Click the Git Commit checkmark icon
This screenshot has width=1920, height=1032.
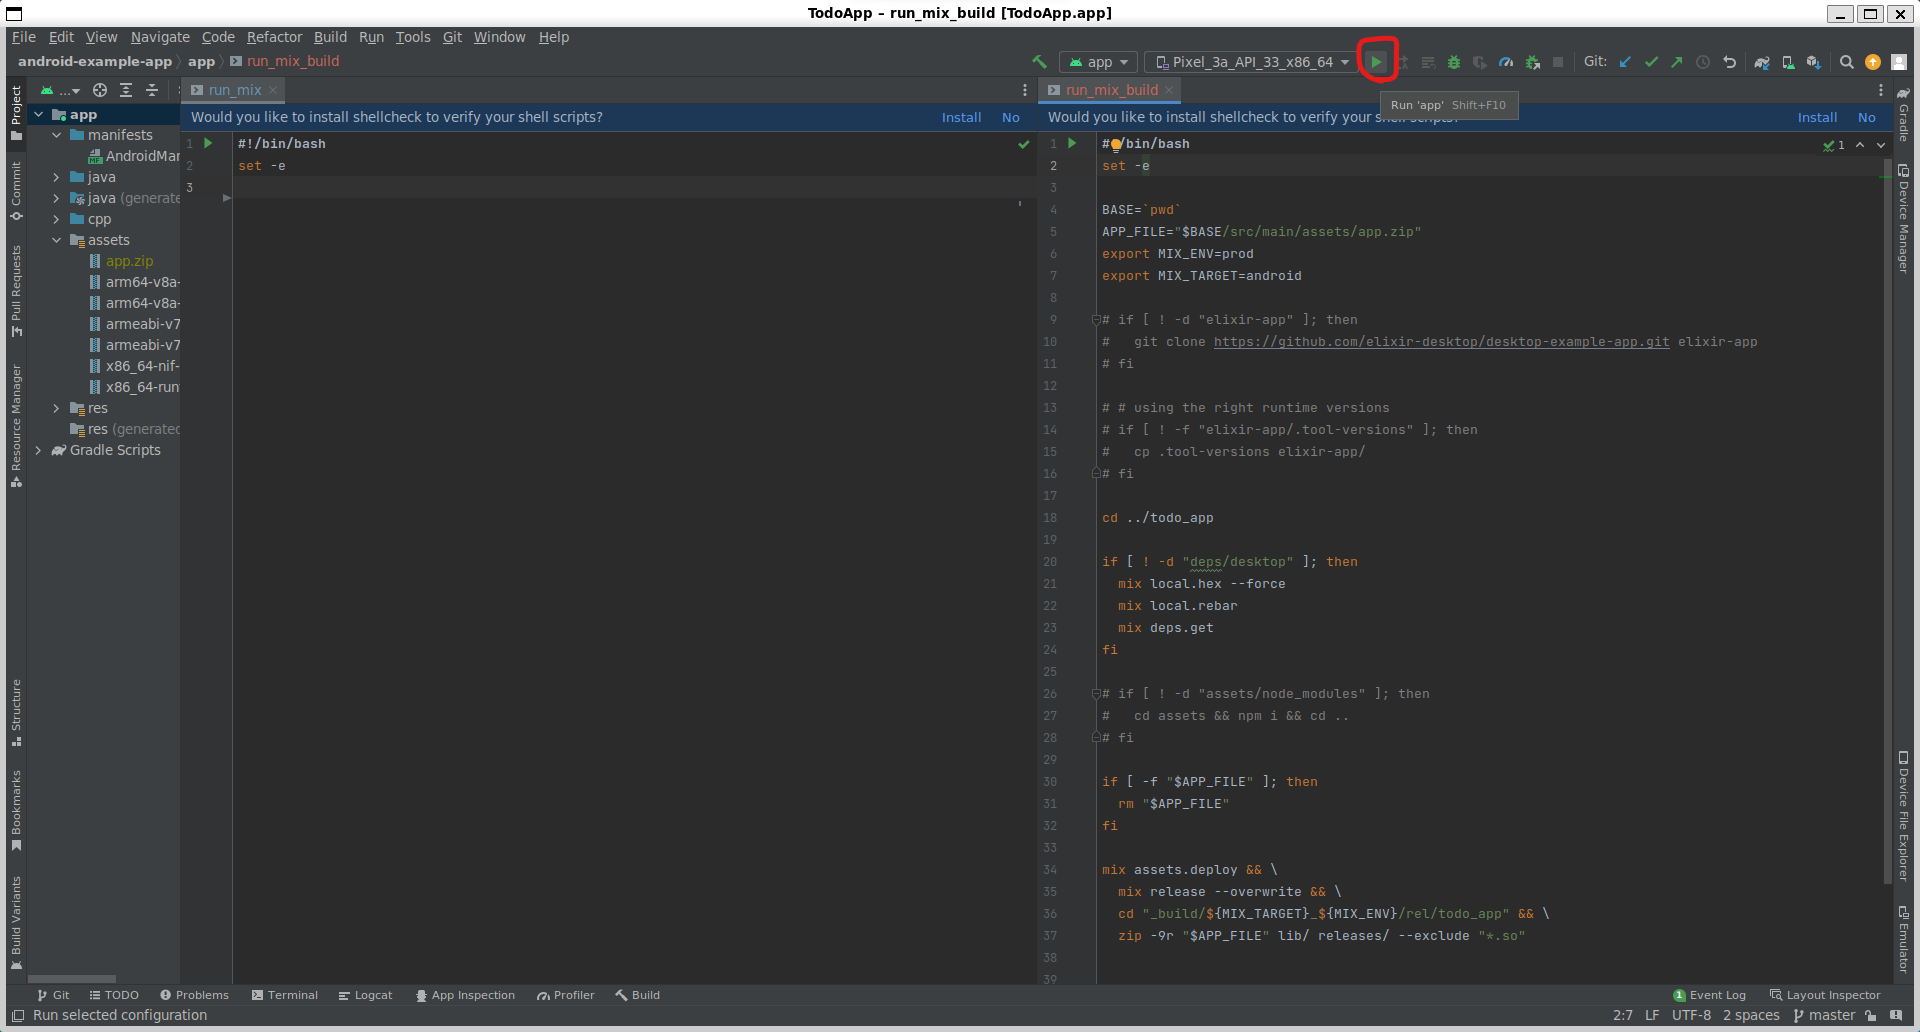click(1651, 62)
